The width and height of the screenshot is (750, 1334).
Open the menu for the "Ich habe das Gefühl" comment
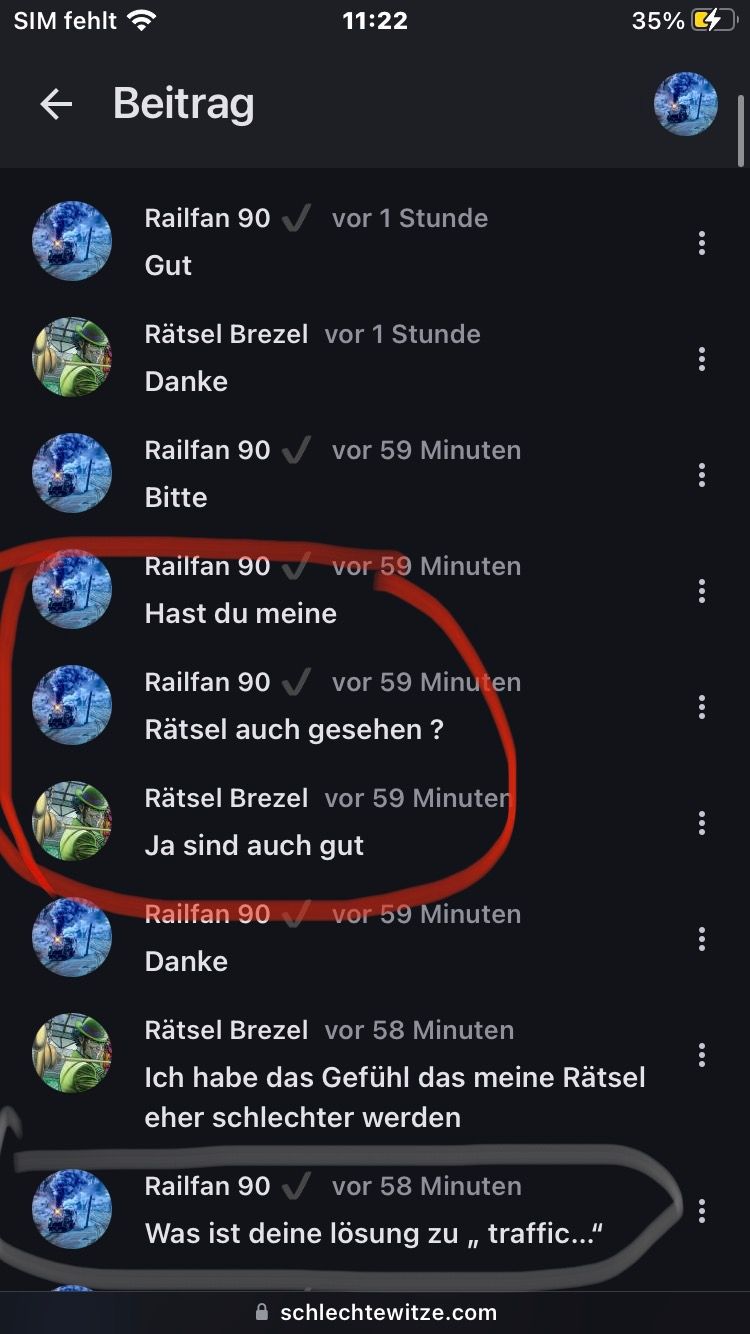click(702, 1054)
